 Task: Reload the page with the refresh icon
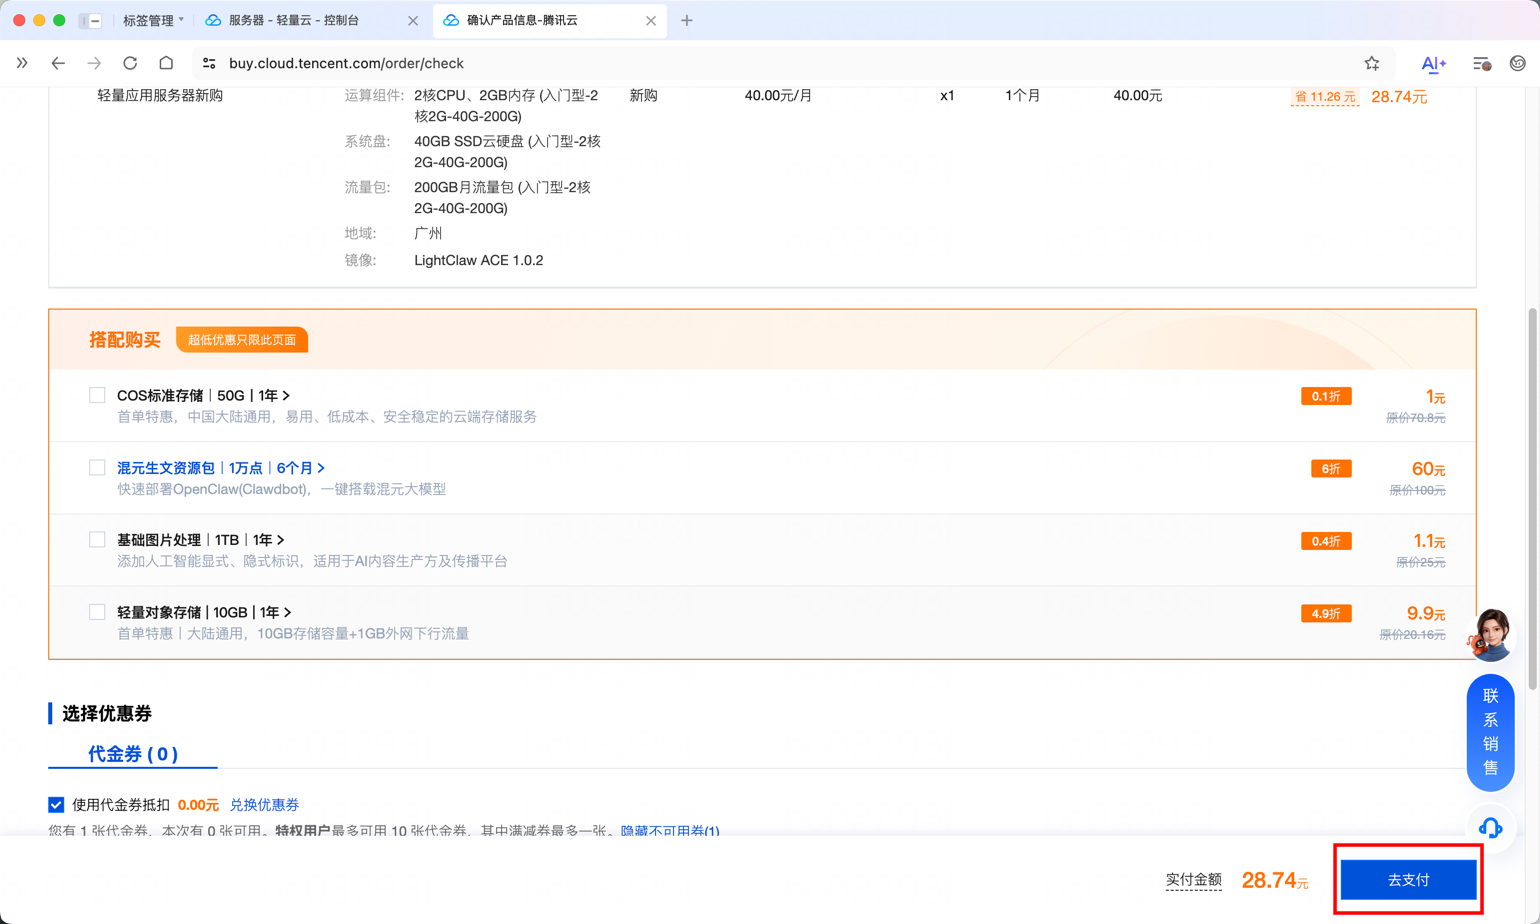(x=130, y=62)
